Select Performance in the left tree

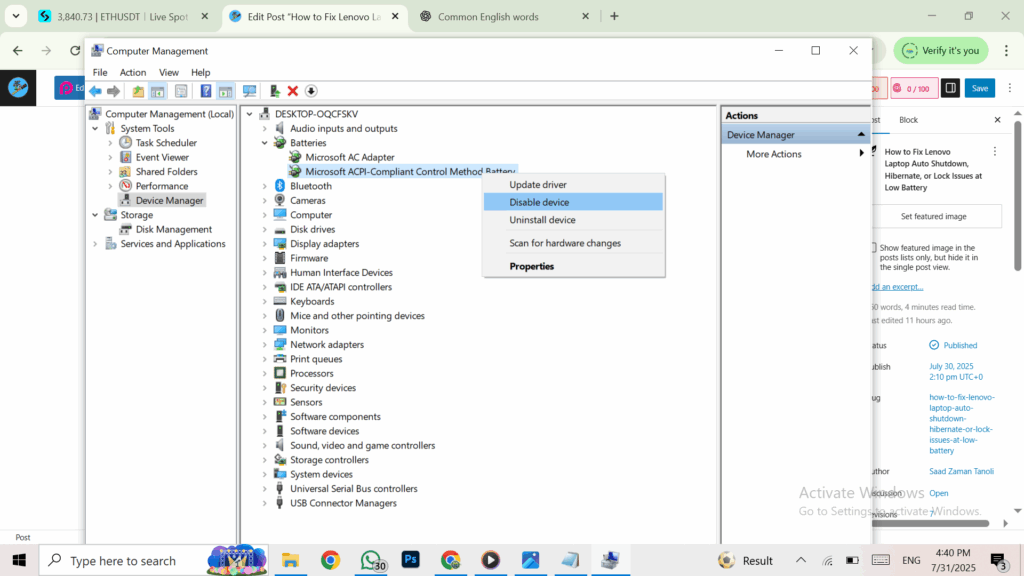(161, 186)
